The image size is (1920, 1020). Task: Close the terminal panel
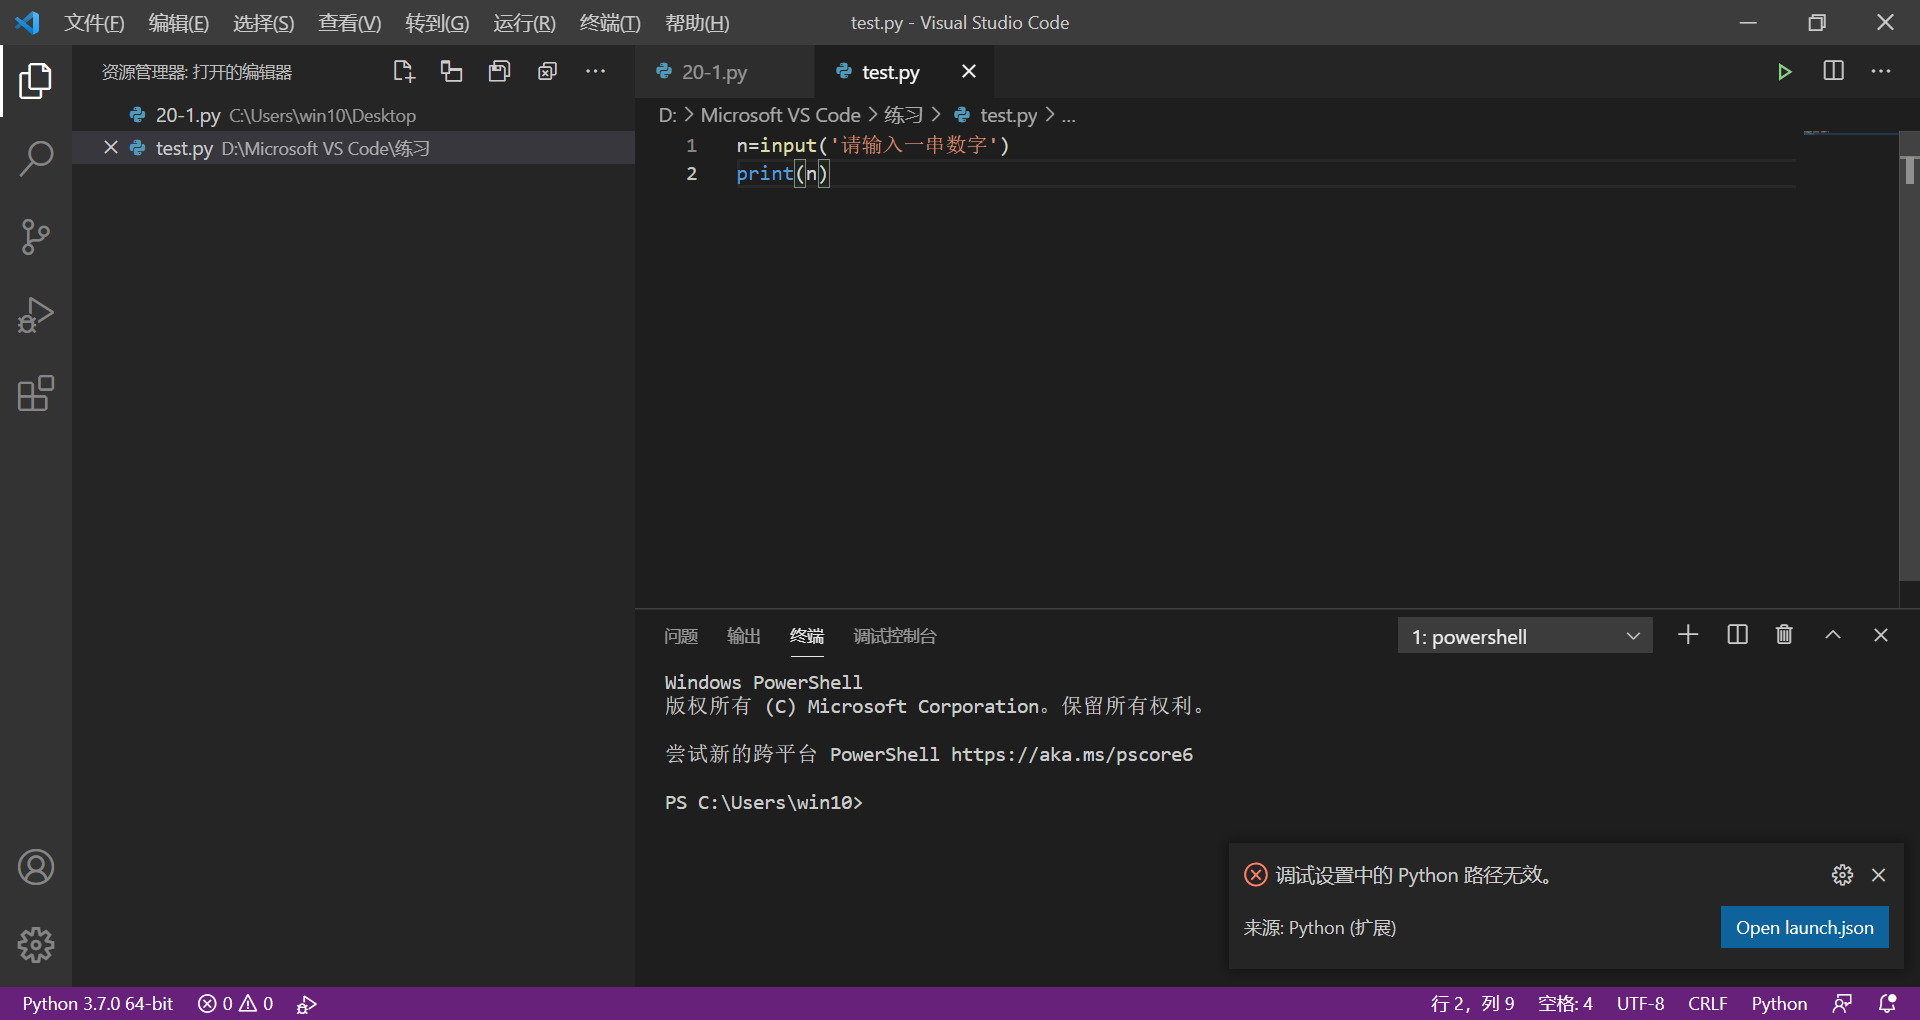pyautogui.click(x=1881, y=635)
